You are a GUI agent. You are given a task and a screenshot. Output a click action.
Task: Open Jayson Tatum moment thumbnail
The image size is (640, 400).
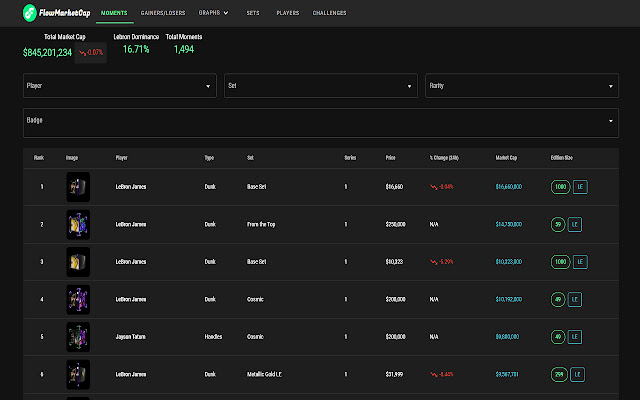click(x=78, y=337)
